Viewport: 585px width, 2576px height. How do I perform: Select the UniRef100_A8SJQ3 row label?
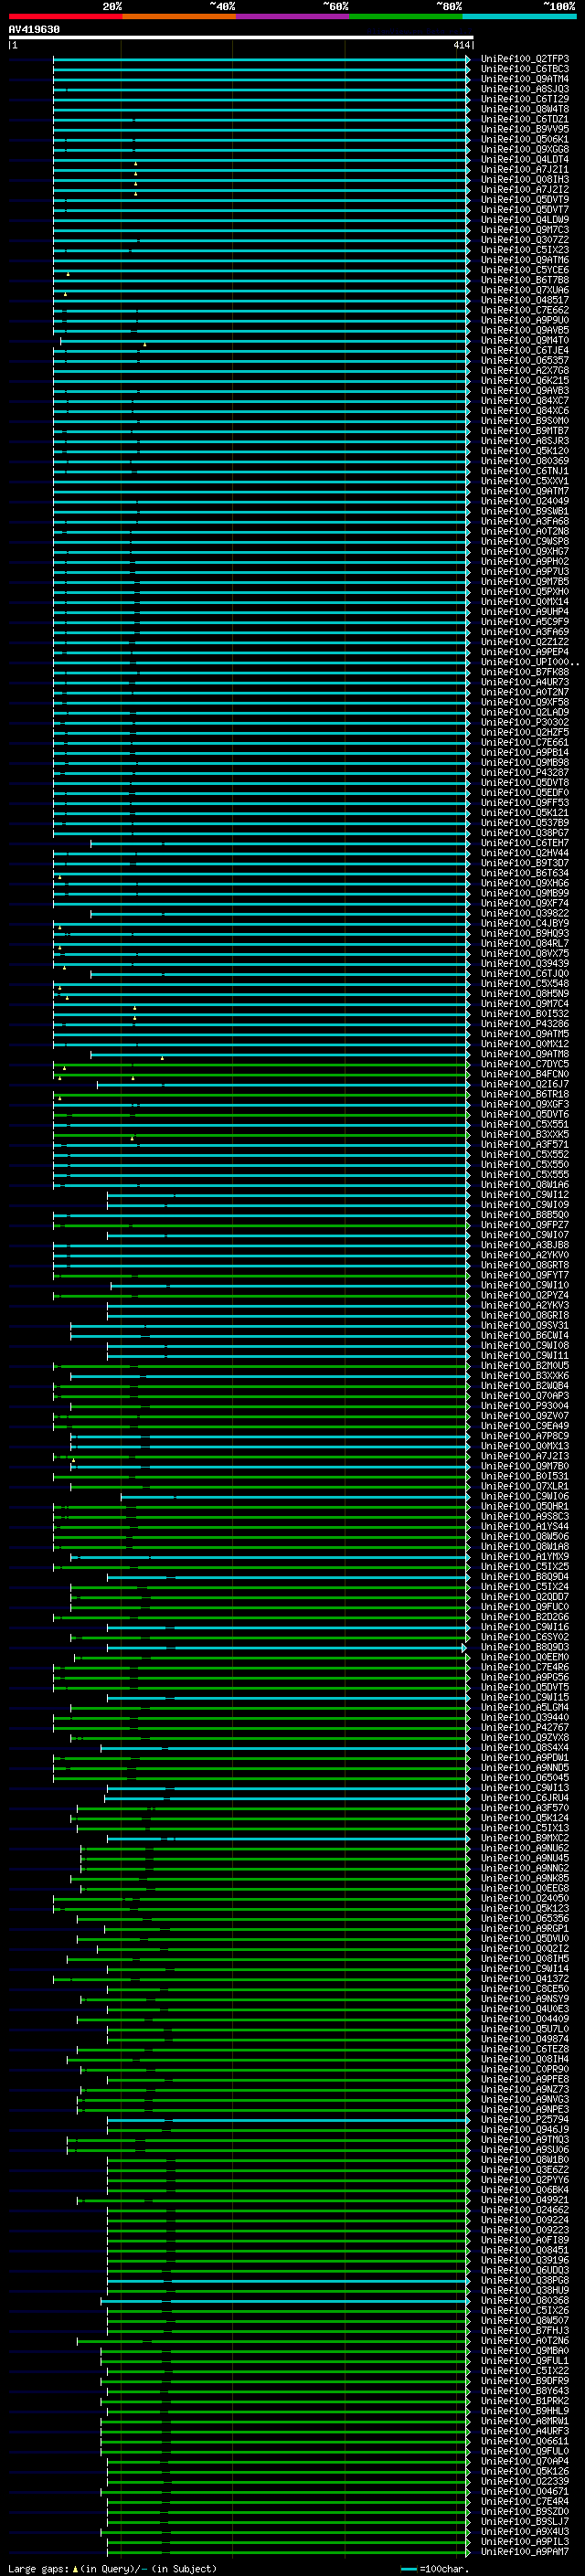click(525, 89)
